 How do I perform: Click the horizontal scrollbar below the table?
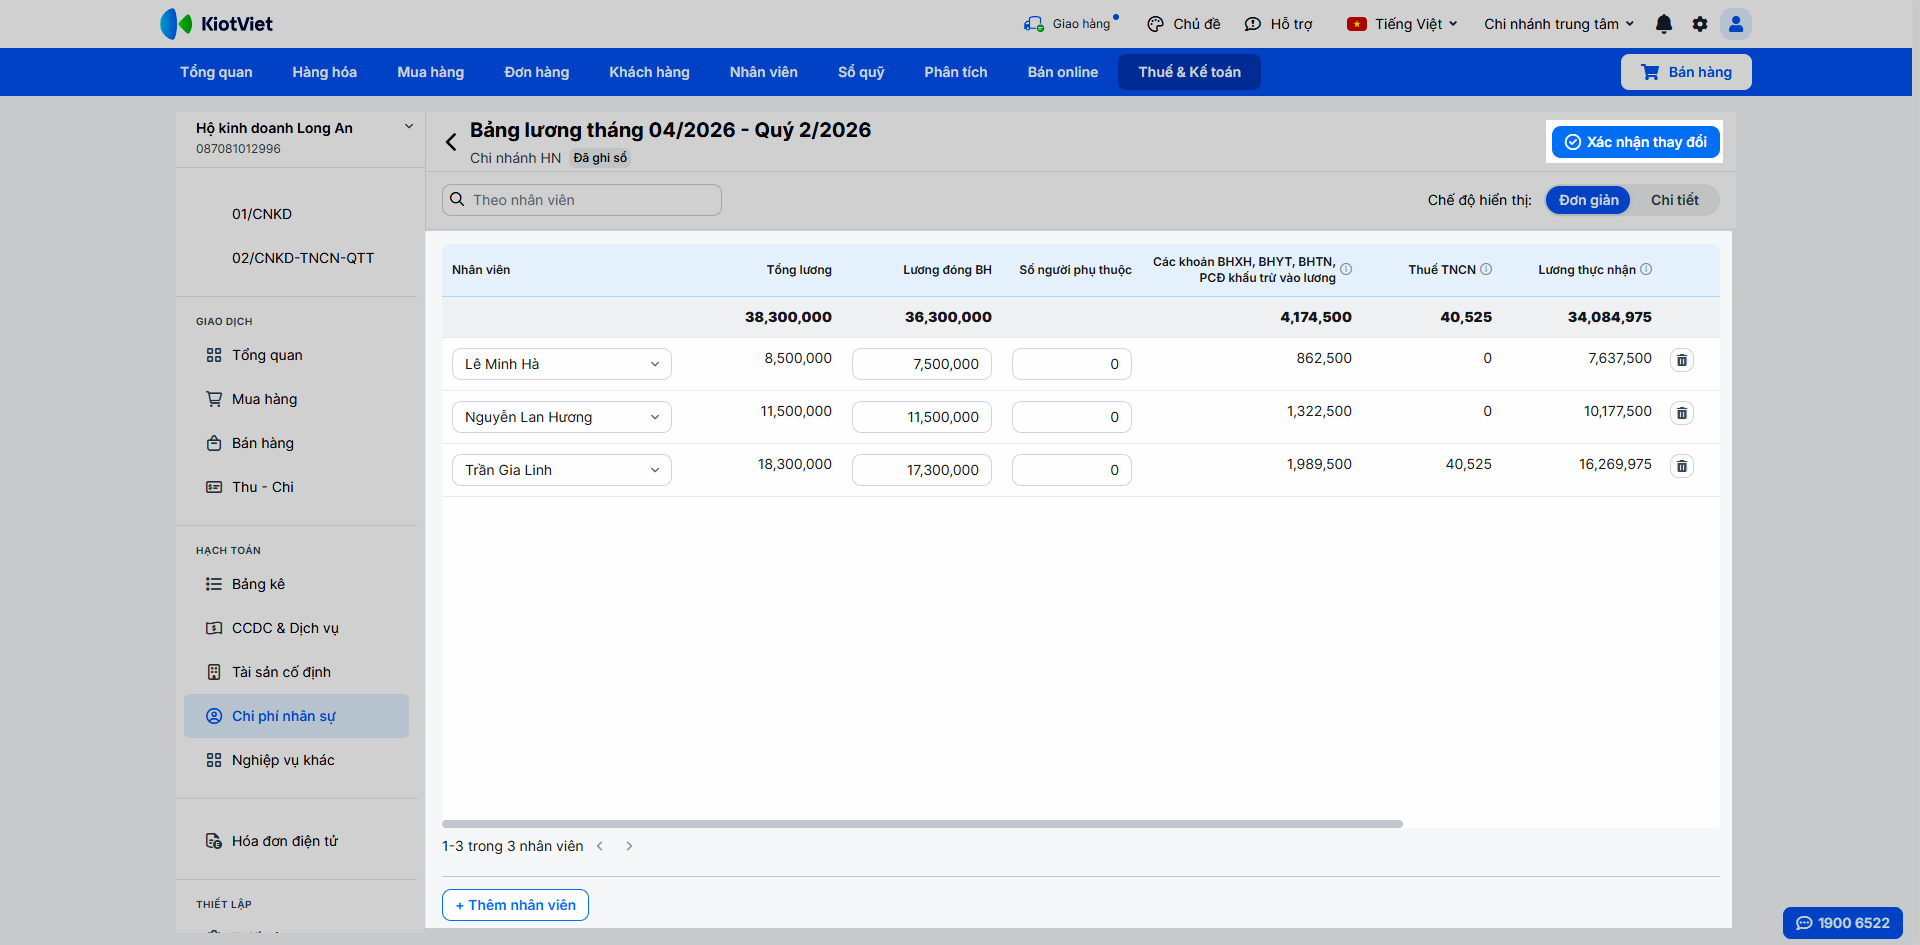click(x=922, y=824)
